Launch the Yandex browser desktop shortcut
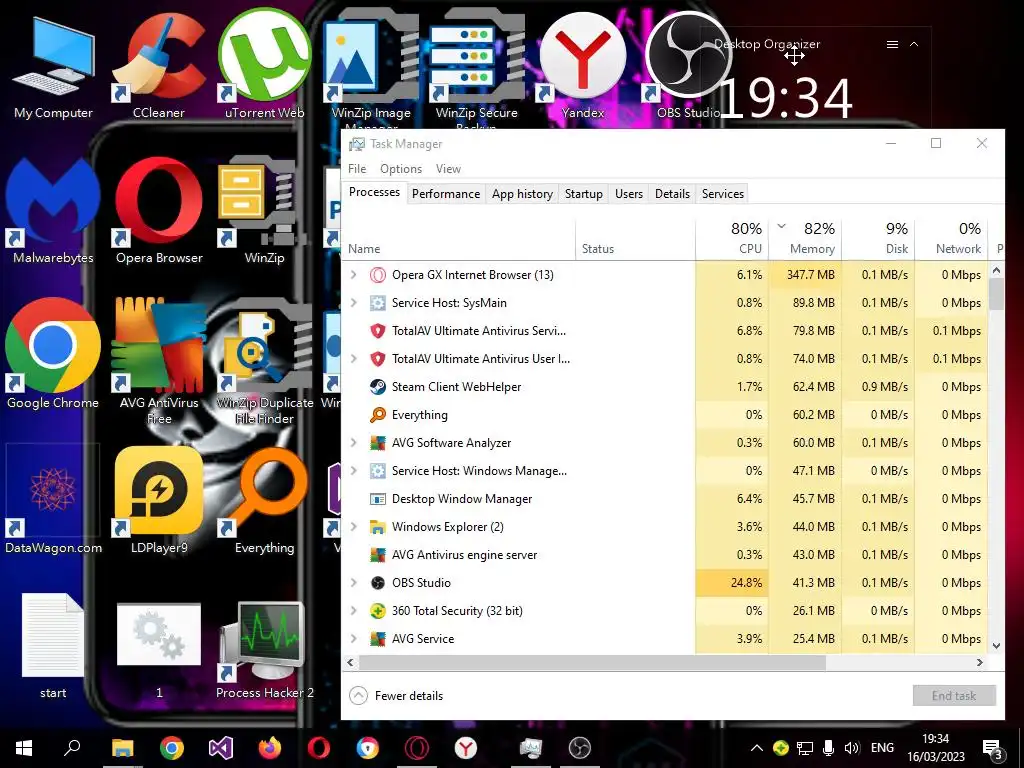This screenshot has width=1024, height=768. coord(583,65)
